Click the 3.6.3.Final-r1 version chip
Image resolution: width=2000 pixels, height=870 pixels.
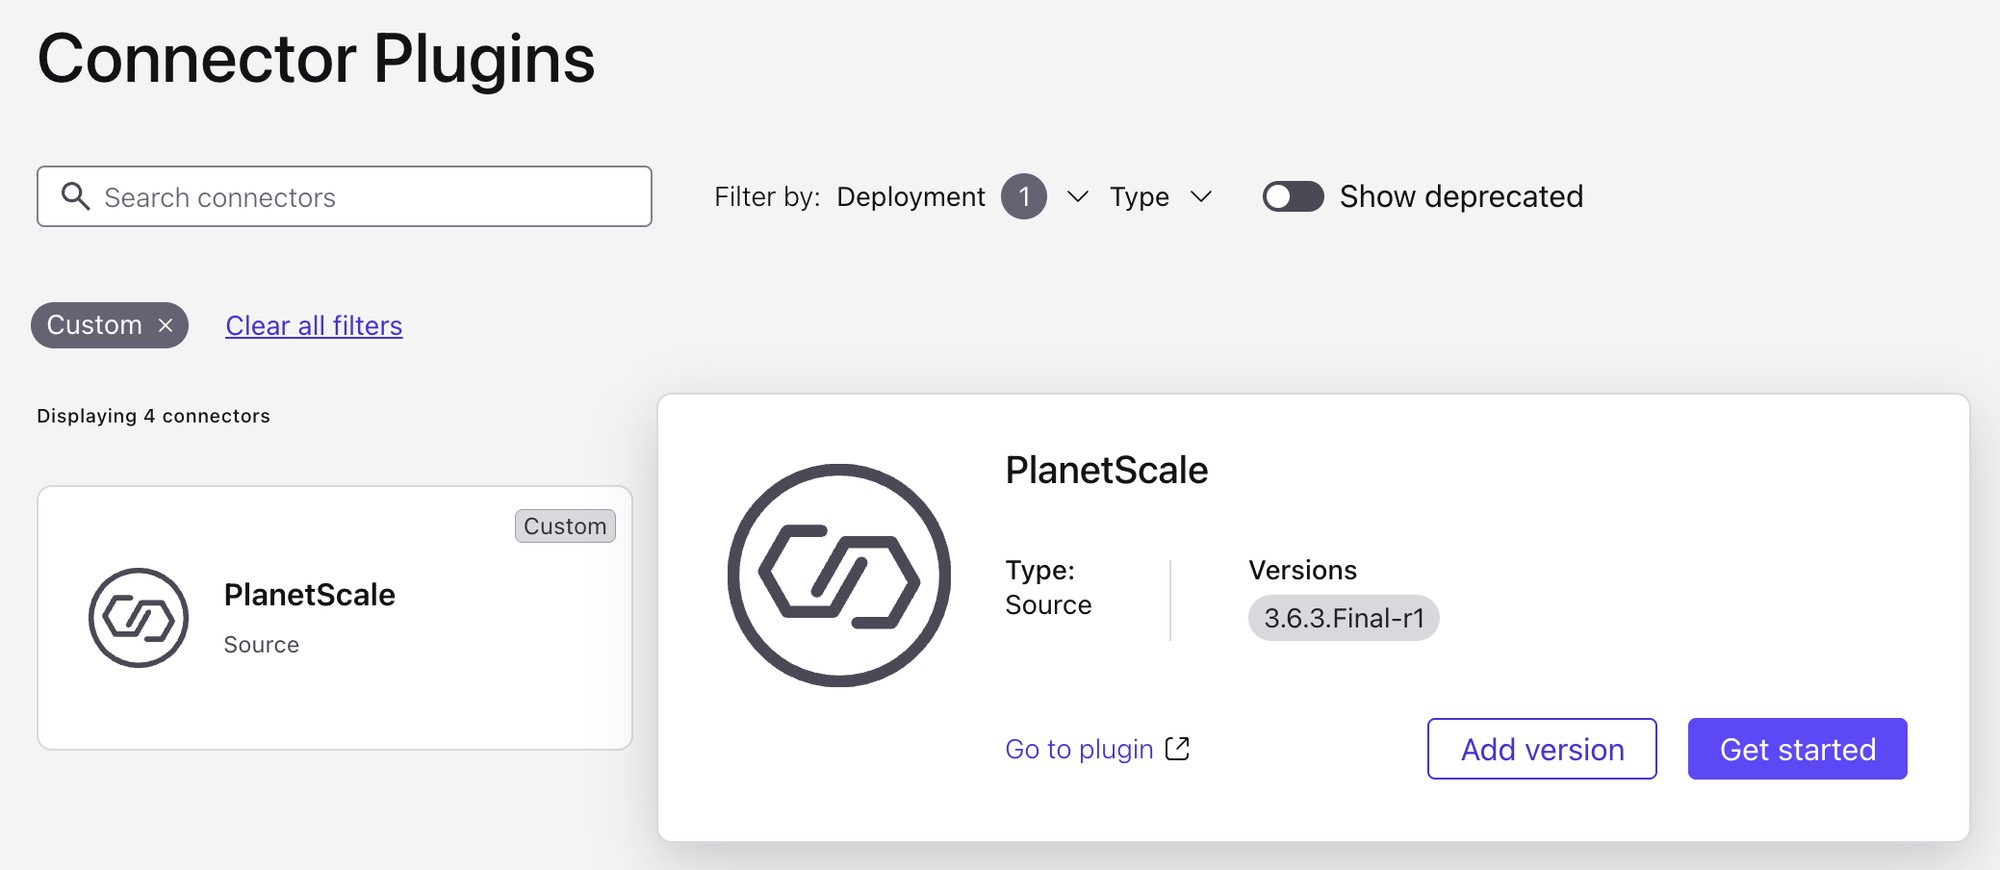[x=1343, y=618]
